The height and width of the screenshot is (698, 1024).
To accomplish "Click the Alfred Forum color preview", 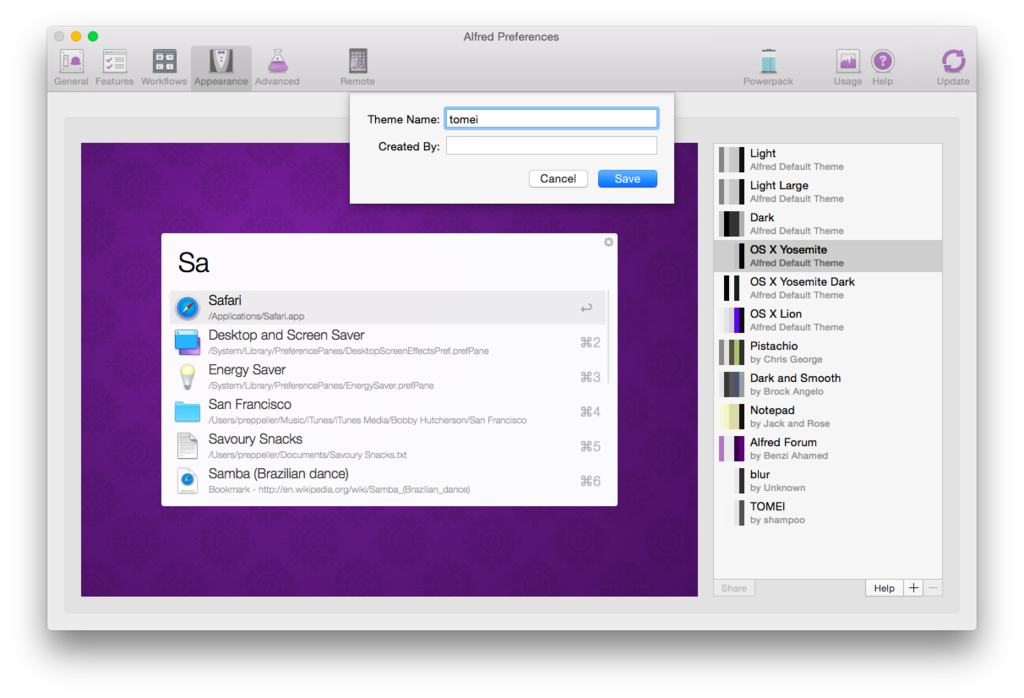I will pos(731,449).
